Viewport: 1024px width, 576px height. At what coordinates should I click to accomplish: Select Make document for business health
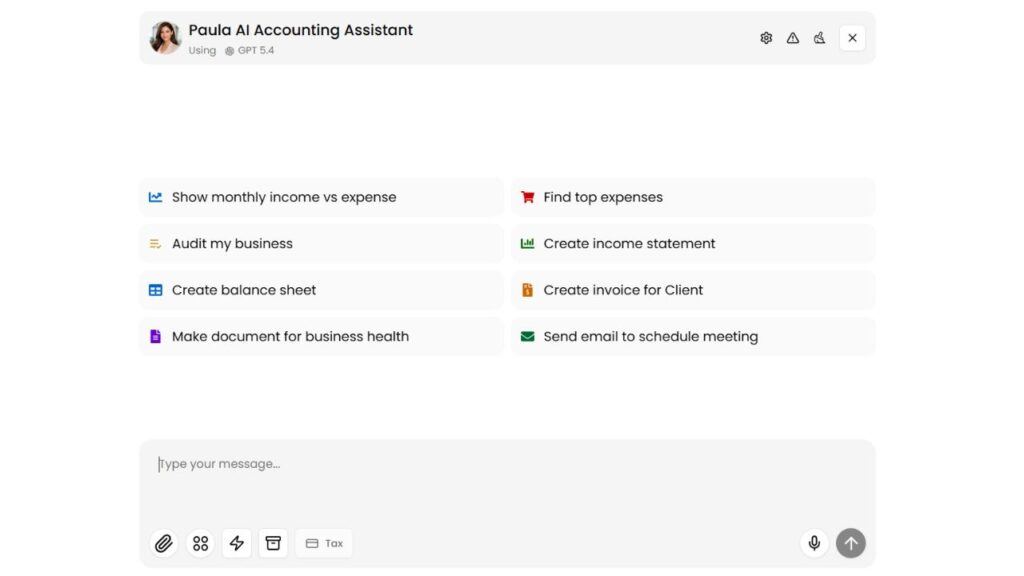[321, 336]
